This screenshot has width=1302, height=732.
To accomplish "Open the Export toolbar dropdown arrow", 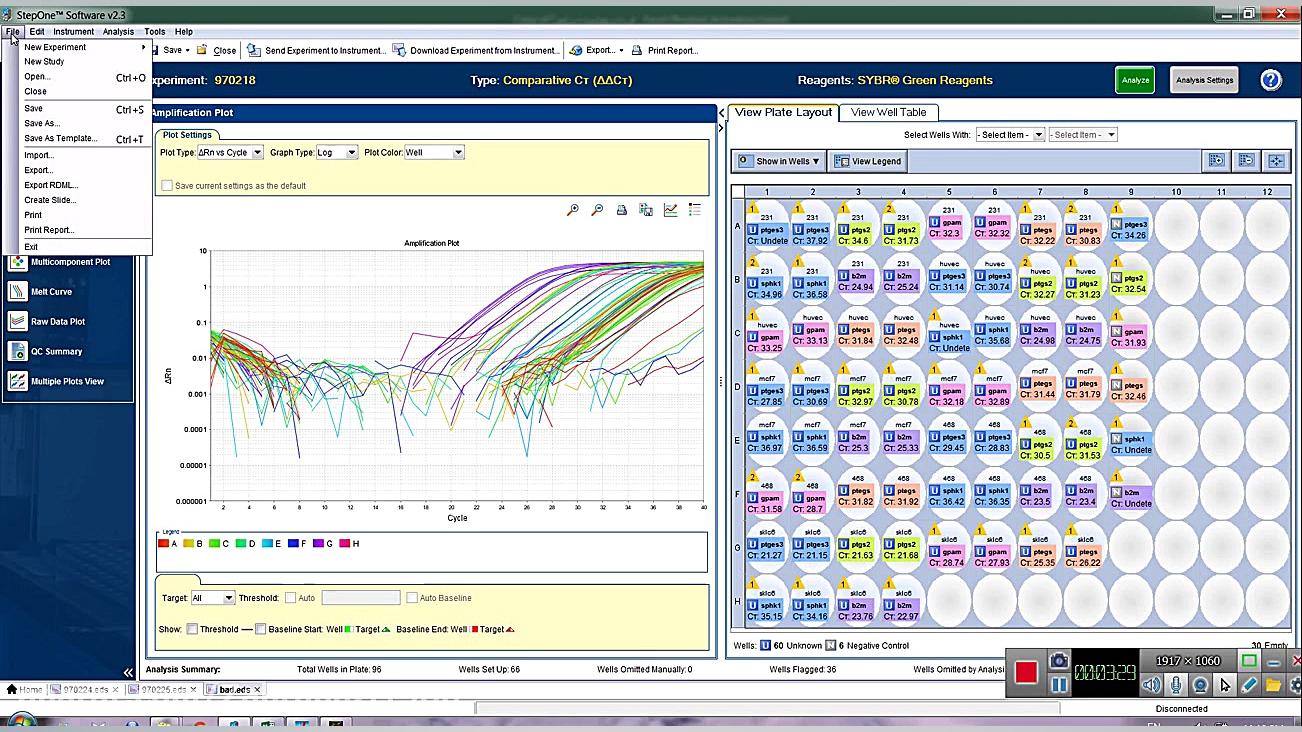I will coord(621,50).
